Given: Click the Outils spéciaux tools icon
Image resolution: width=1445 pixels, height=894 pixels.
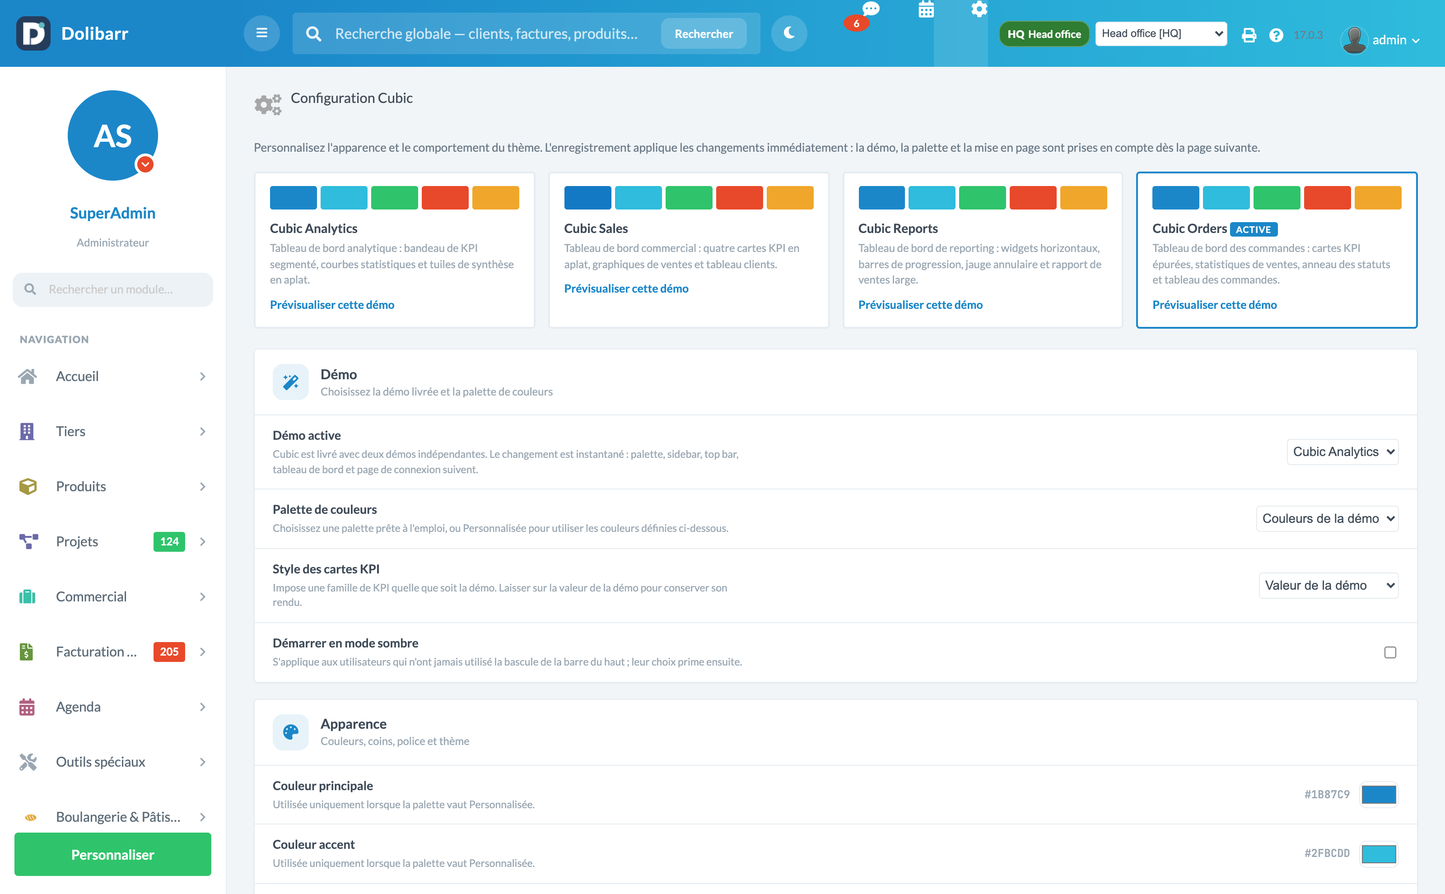Looking at the screenshot, I should 28,761.
